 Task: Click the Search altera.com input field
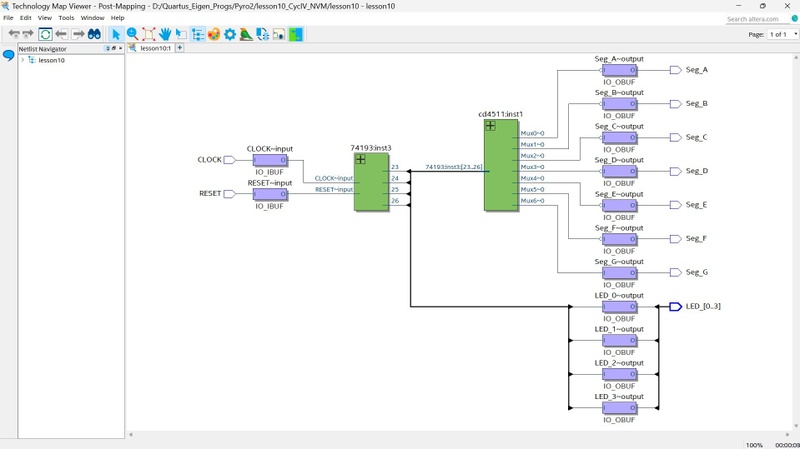point(757,19)
